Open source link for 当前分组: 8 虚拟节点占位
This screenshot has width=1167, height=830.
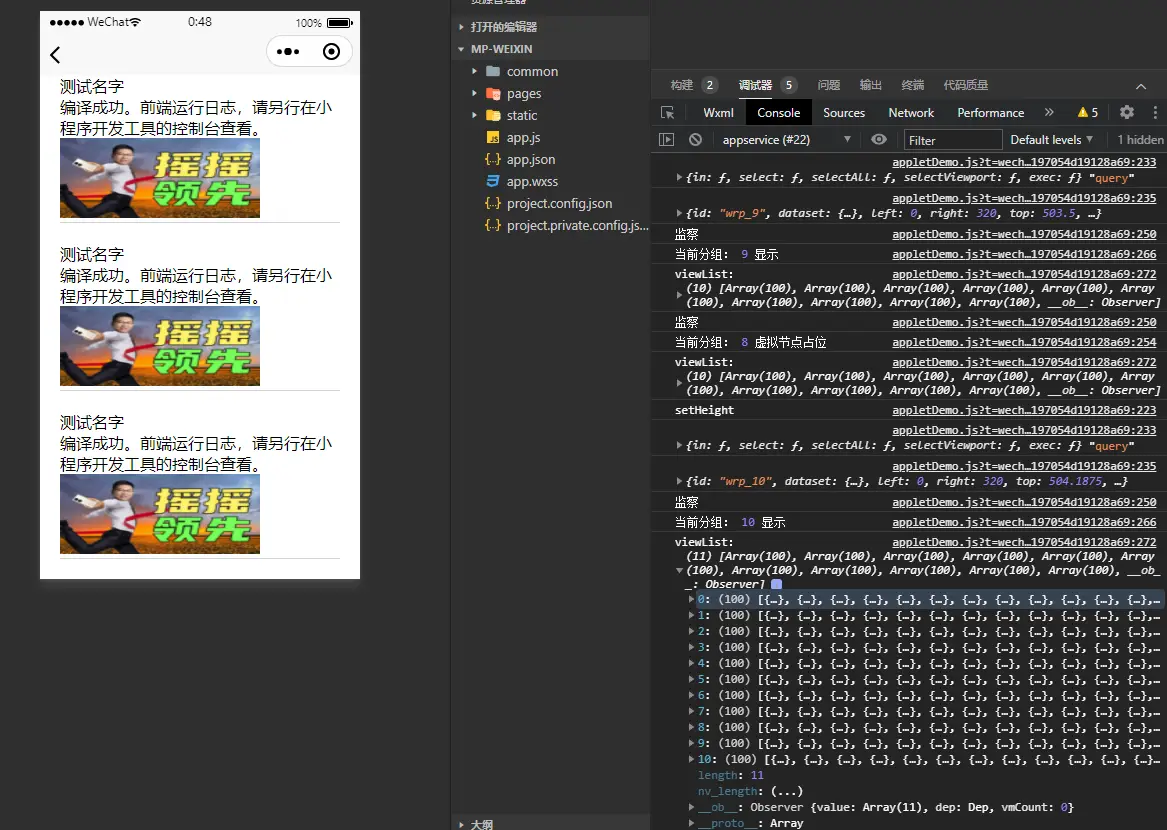(1024, 342)
